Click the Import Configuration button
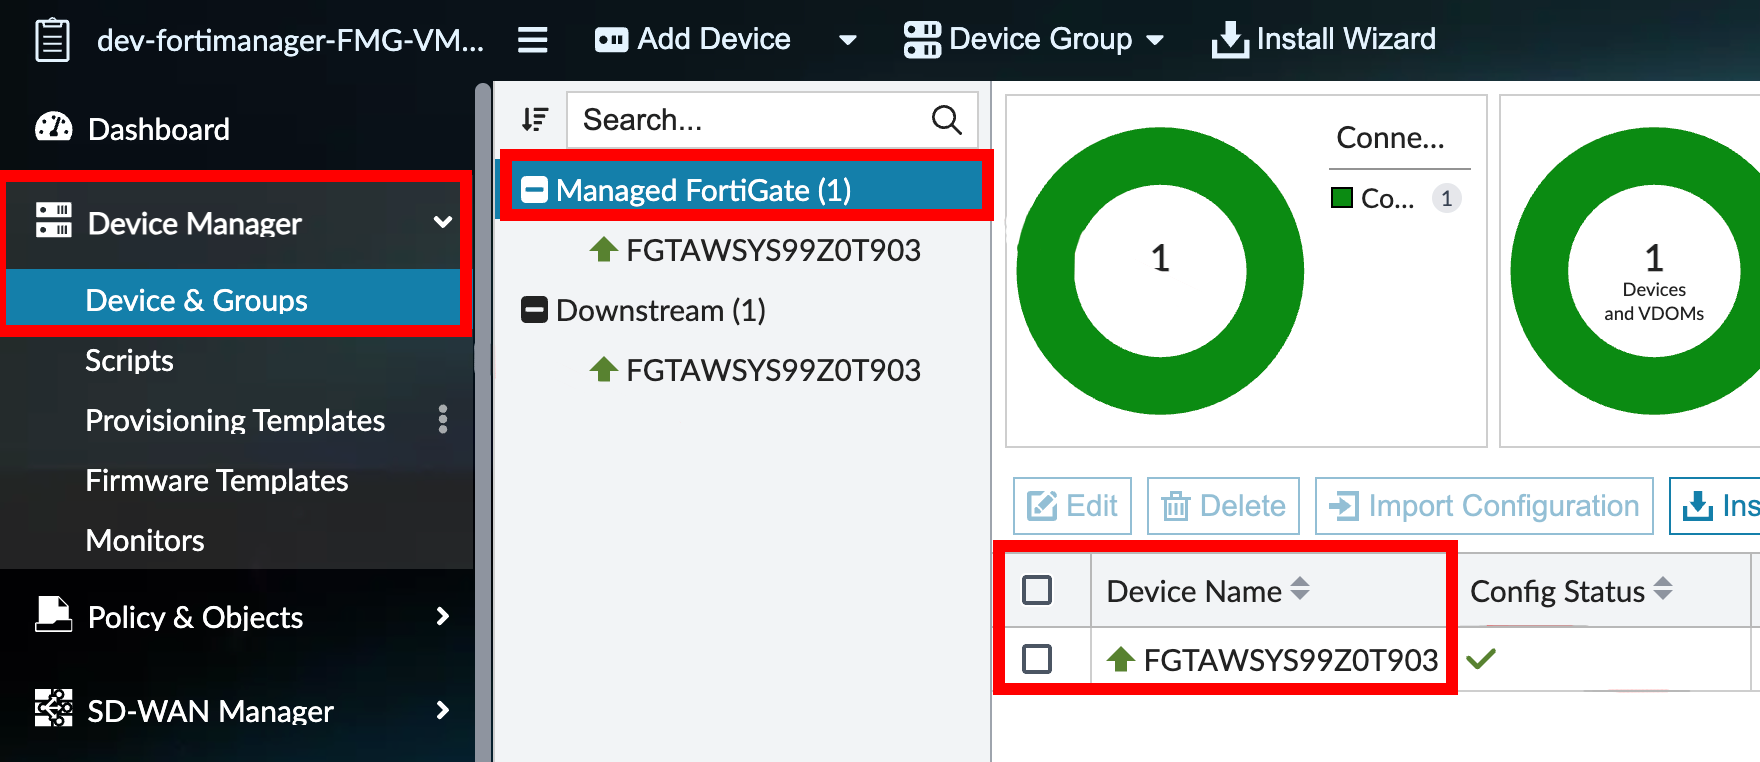The height and width of the screenshot is (762, 1760). pos(1484,506)
